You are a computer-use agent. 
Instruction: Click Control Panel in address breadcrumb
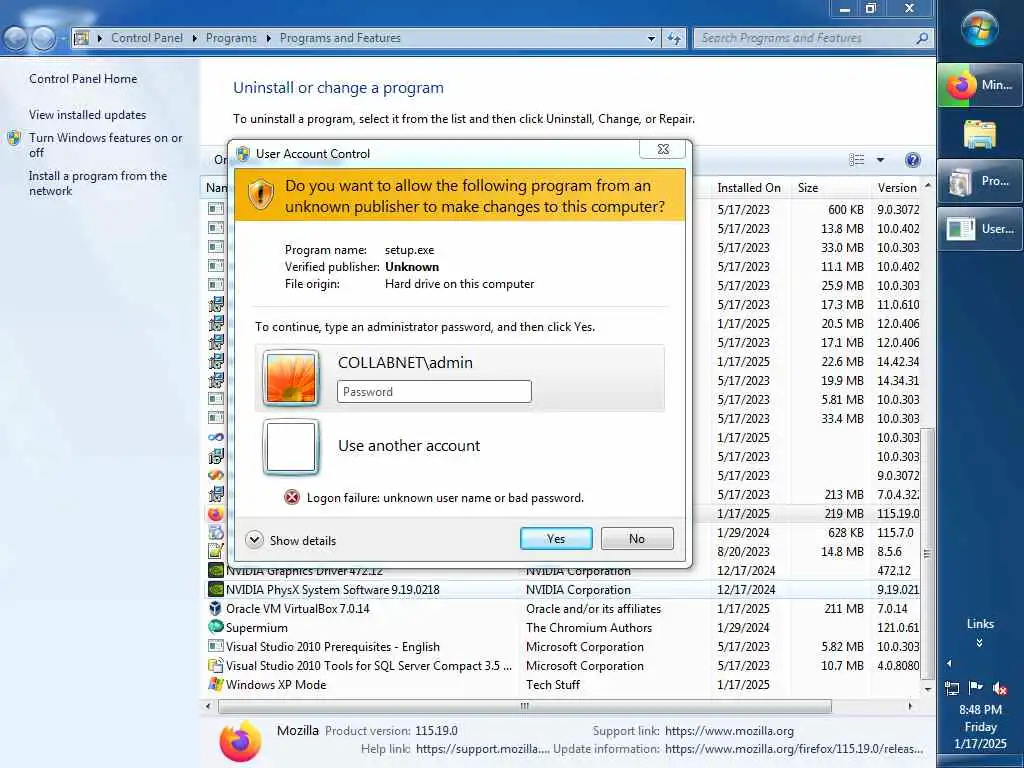[146, 38]
